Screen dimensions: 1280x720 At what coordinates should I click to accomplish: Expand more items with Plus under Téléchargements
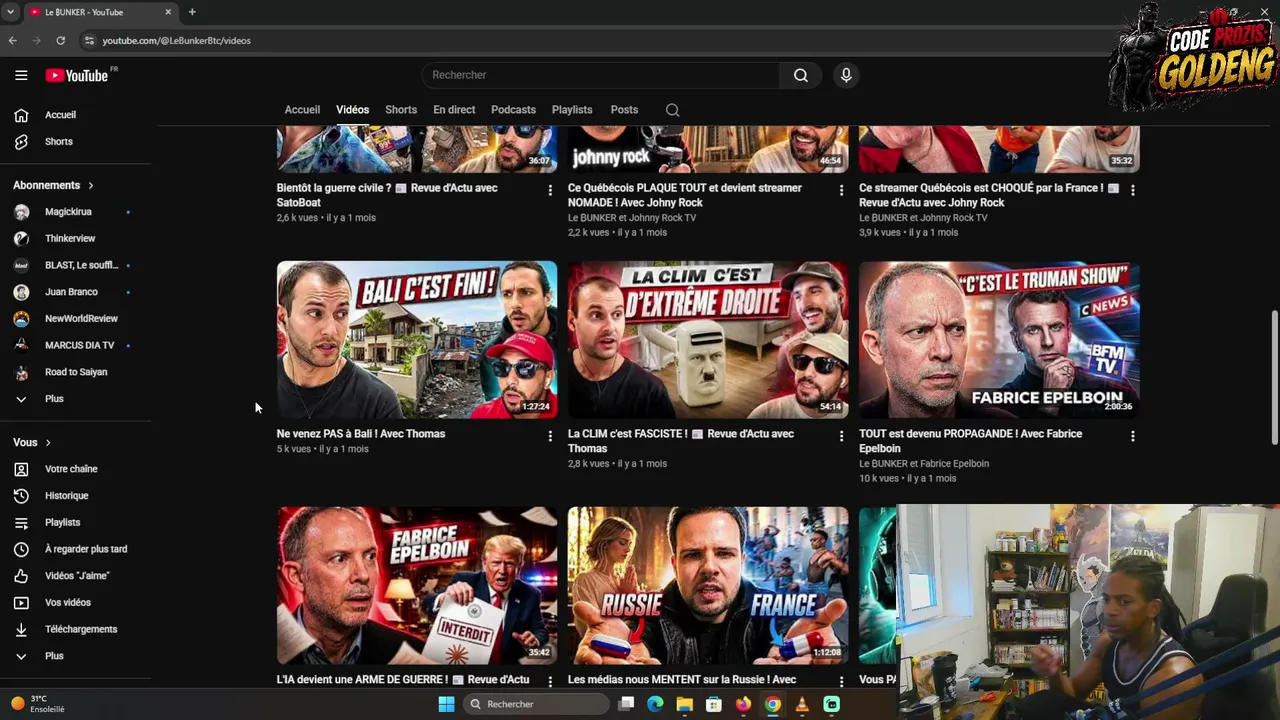click(x=54, y=656)
